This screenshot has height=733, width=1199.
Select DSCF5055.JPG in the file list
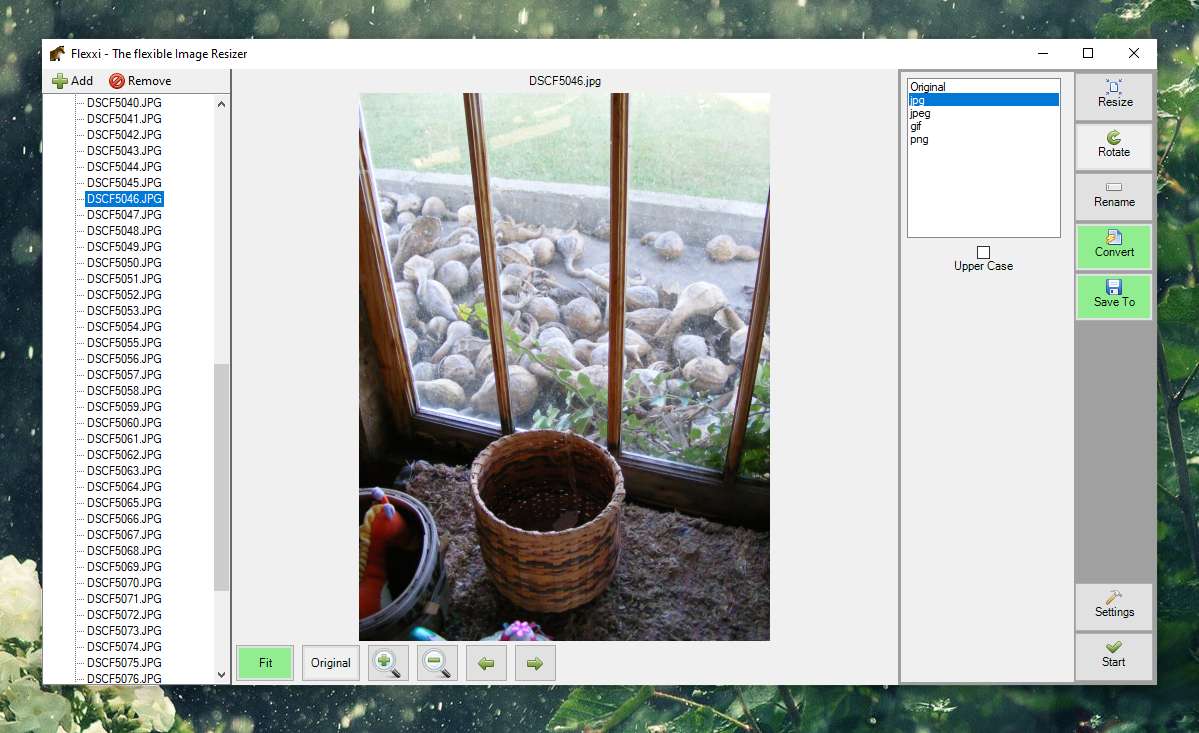tap(124, 343)
